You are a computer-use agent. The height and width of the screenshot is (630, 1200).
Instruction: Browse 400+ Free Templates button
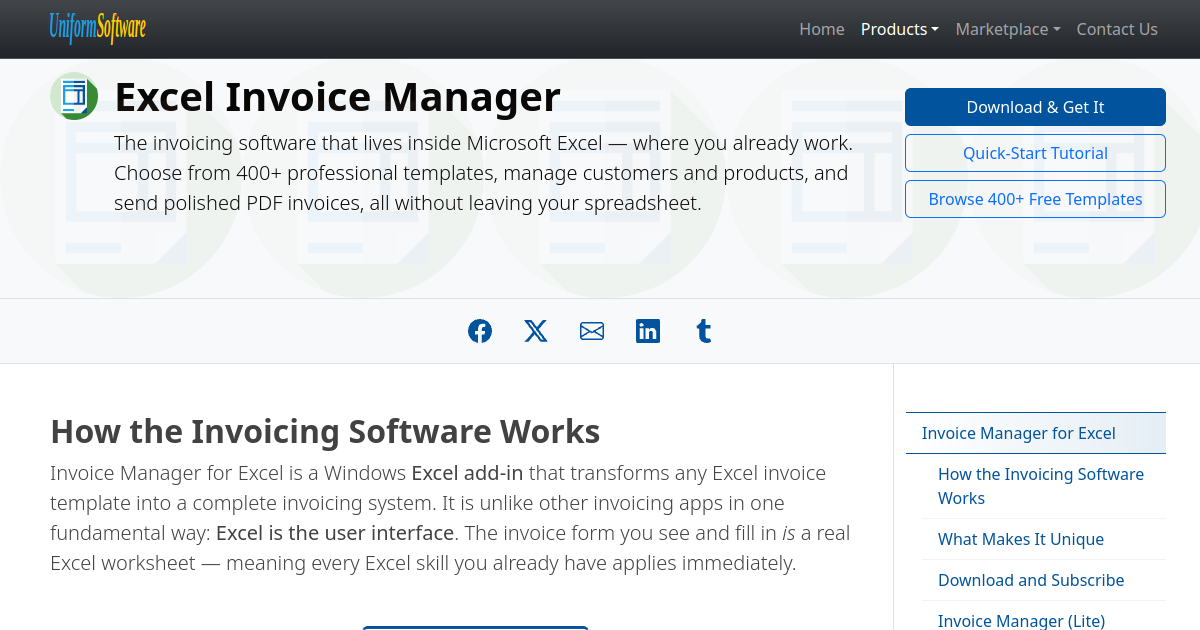(1035, 199)
